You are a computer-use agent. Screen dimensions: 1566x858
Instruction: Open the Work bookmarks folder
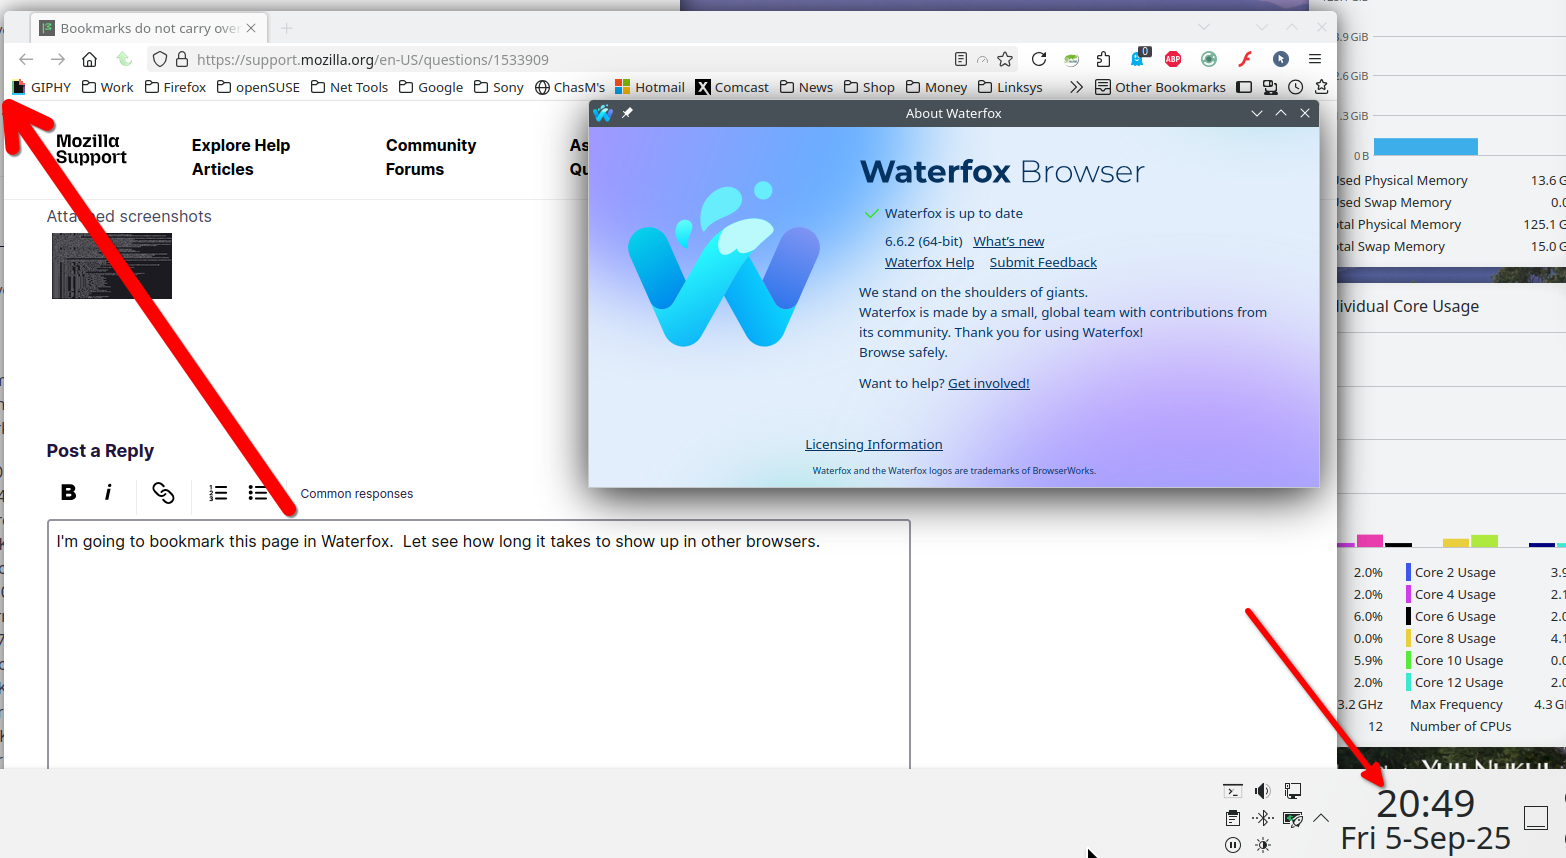108,87
